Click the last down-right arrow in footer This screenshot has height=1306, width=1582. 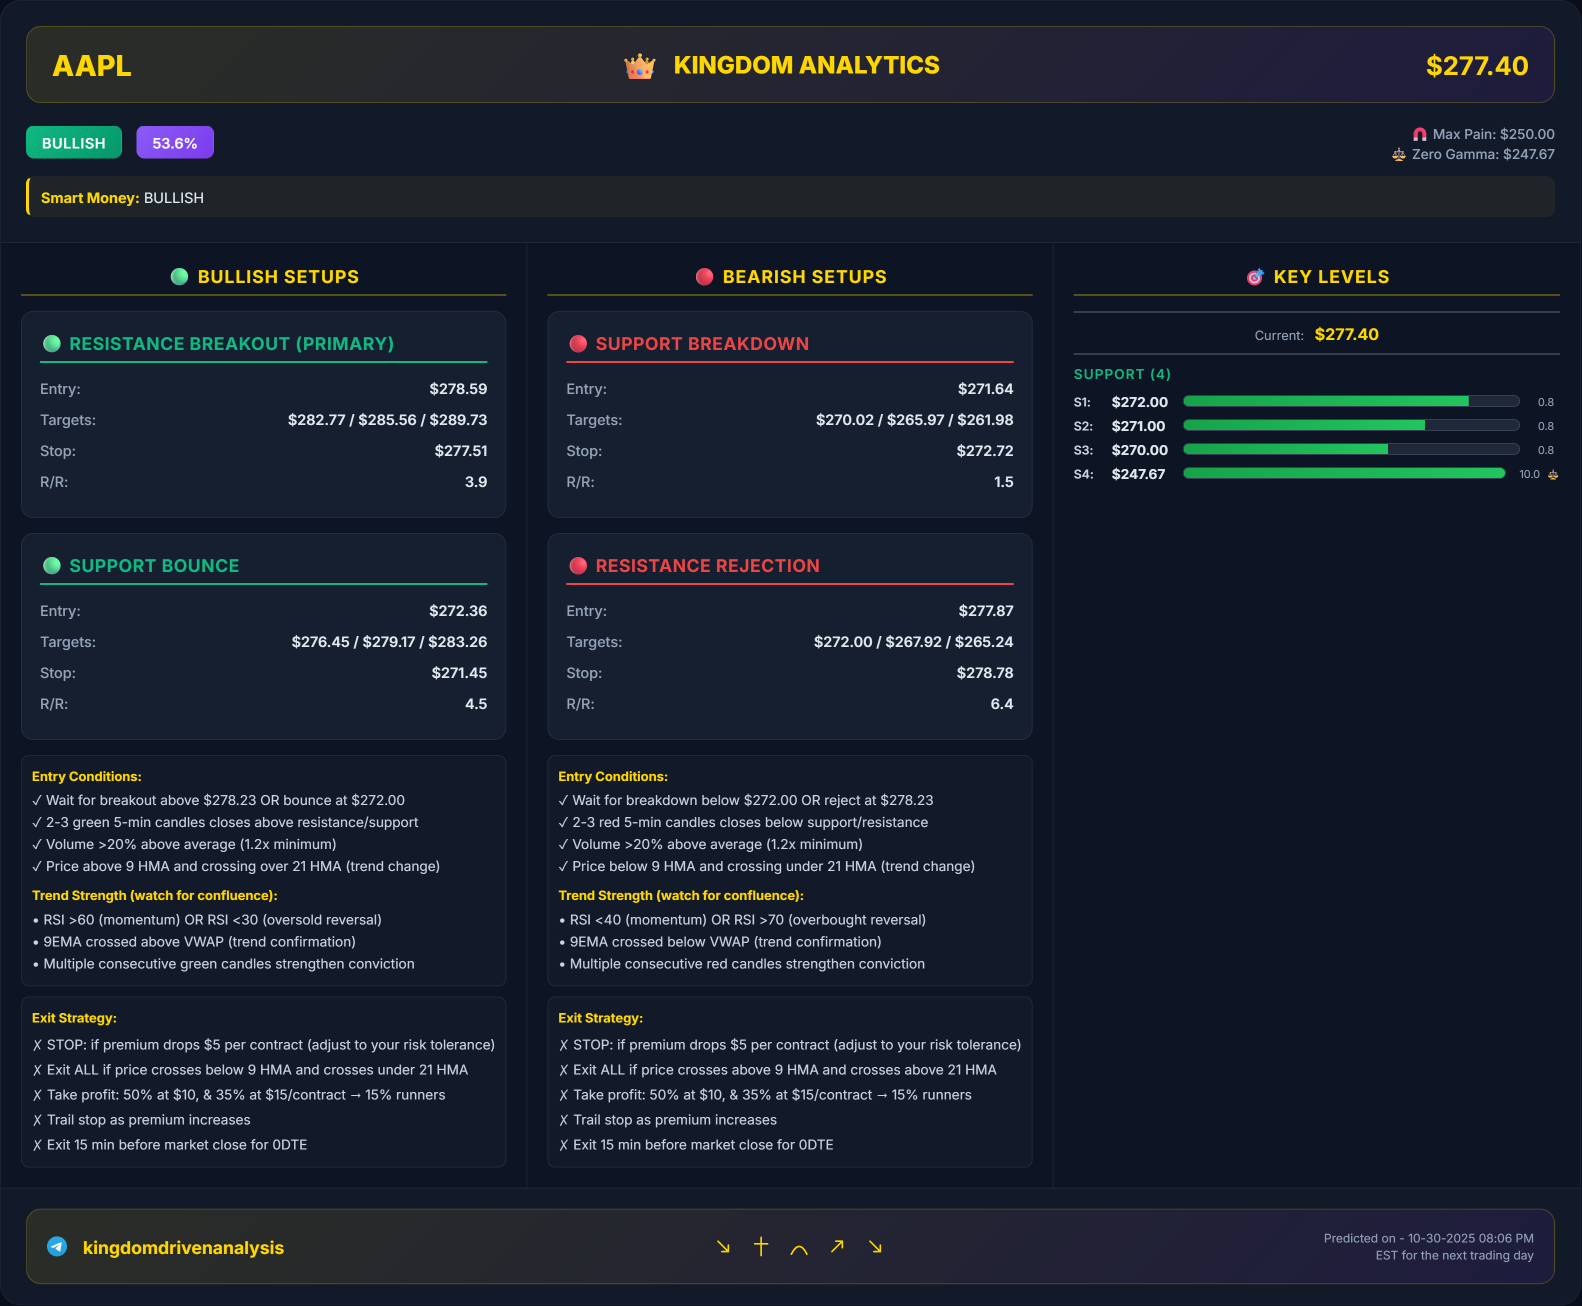[875, 1247]
